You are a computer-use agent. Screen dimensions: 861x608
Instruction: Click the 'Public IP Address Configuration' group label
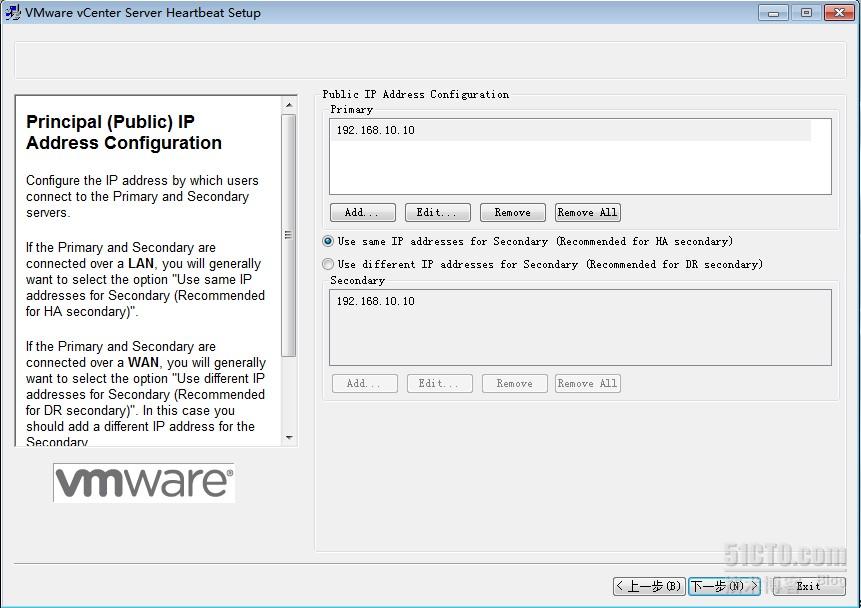coord(415,94)
